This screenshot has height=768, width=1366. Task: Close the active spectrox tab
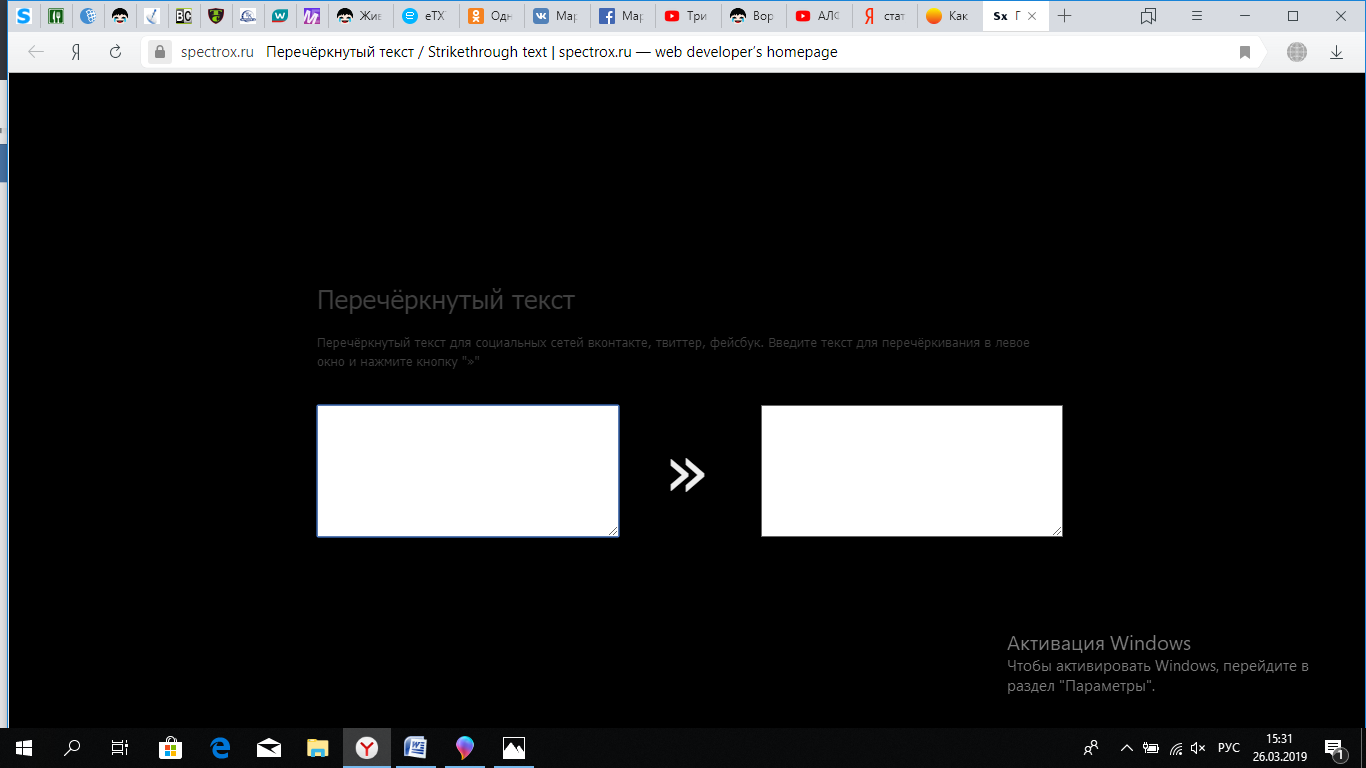coord(1034,16)
